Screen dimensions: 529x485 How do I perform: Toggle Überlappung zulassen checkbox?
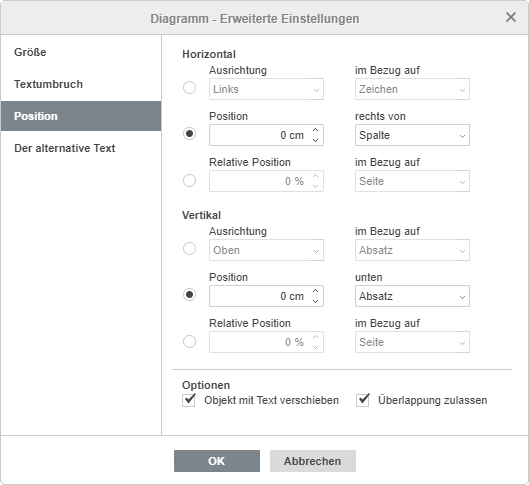(x=363, y=400)
